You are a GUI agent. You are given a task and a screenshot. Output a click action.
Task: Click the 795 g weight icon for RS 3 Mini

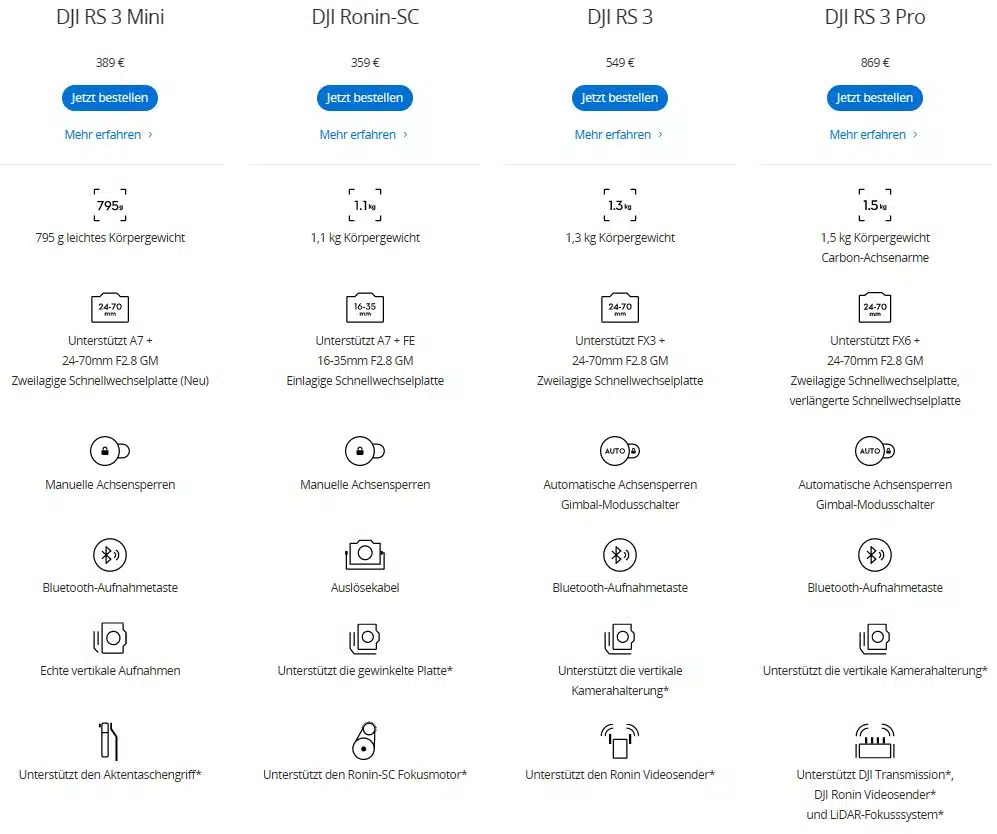point(110,205)
